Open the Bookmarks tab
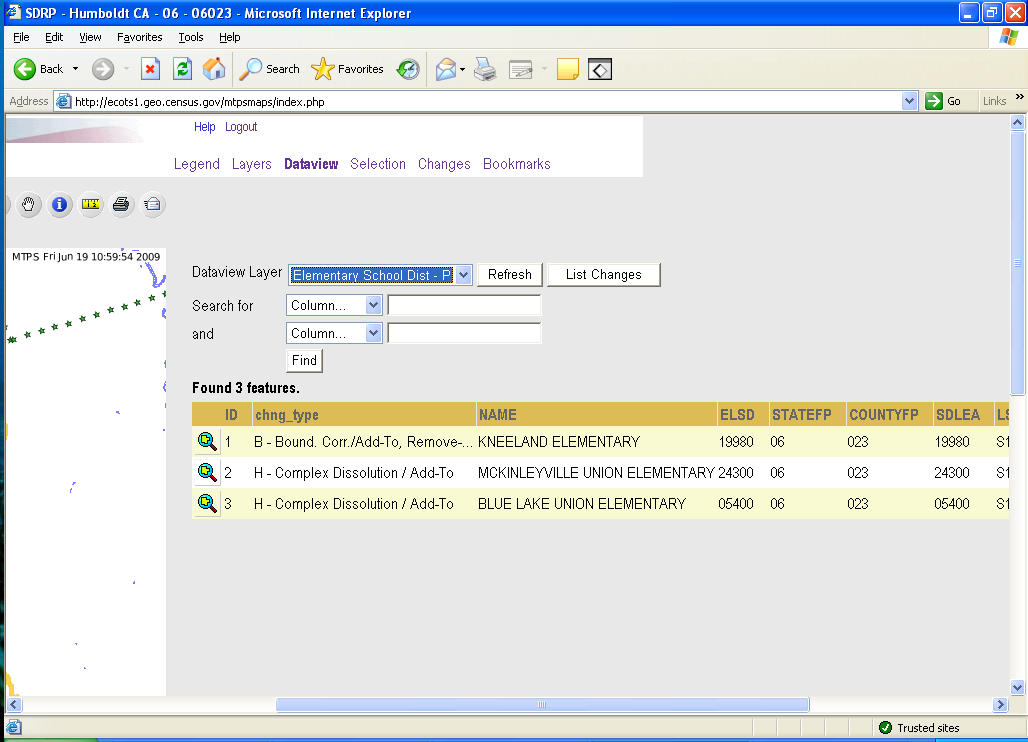 click(x=516, y=164)
